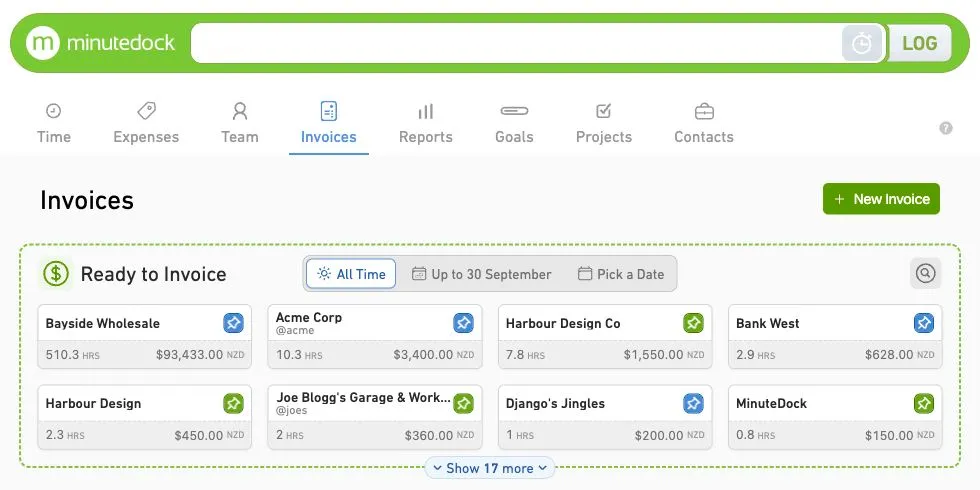Pin Bayside Wholesale with its pin icon
Screen dimensions: 980x490
coord(233,323)
